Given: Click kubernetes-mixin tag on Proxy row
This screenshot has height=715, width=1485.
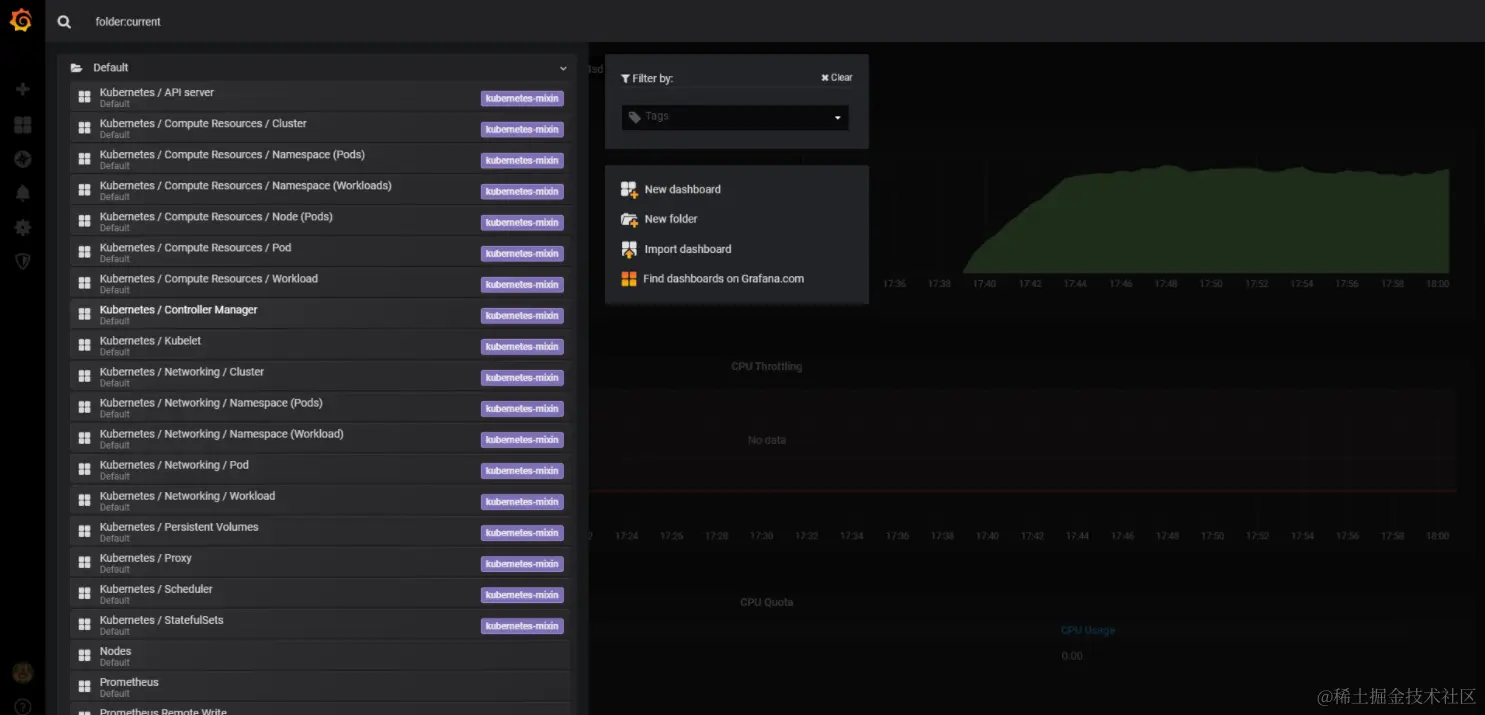Looking at the screenshot, I should click(x=522, y=563).
